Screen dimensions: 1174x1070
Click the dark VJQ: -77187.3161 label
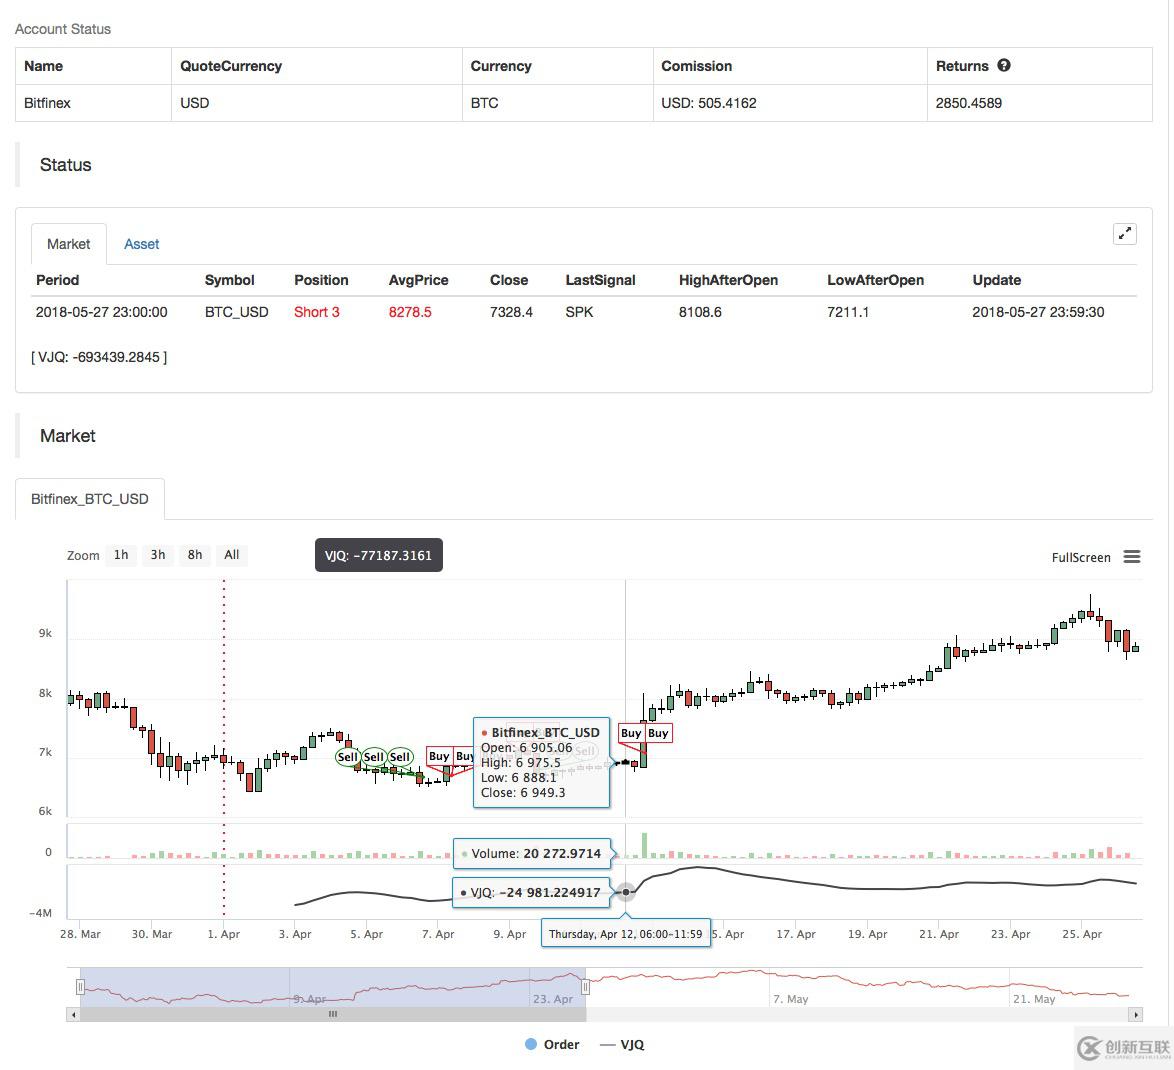[378, 555]
